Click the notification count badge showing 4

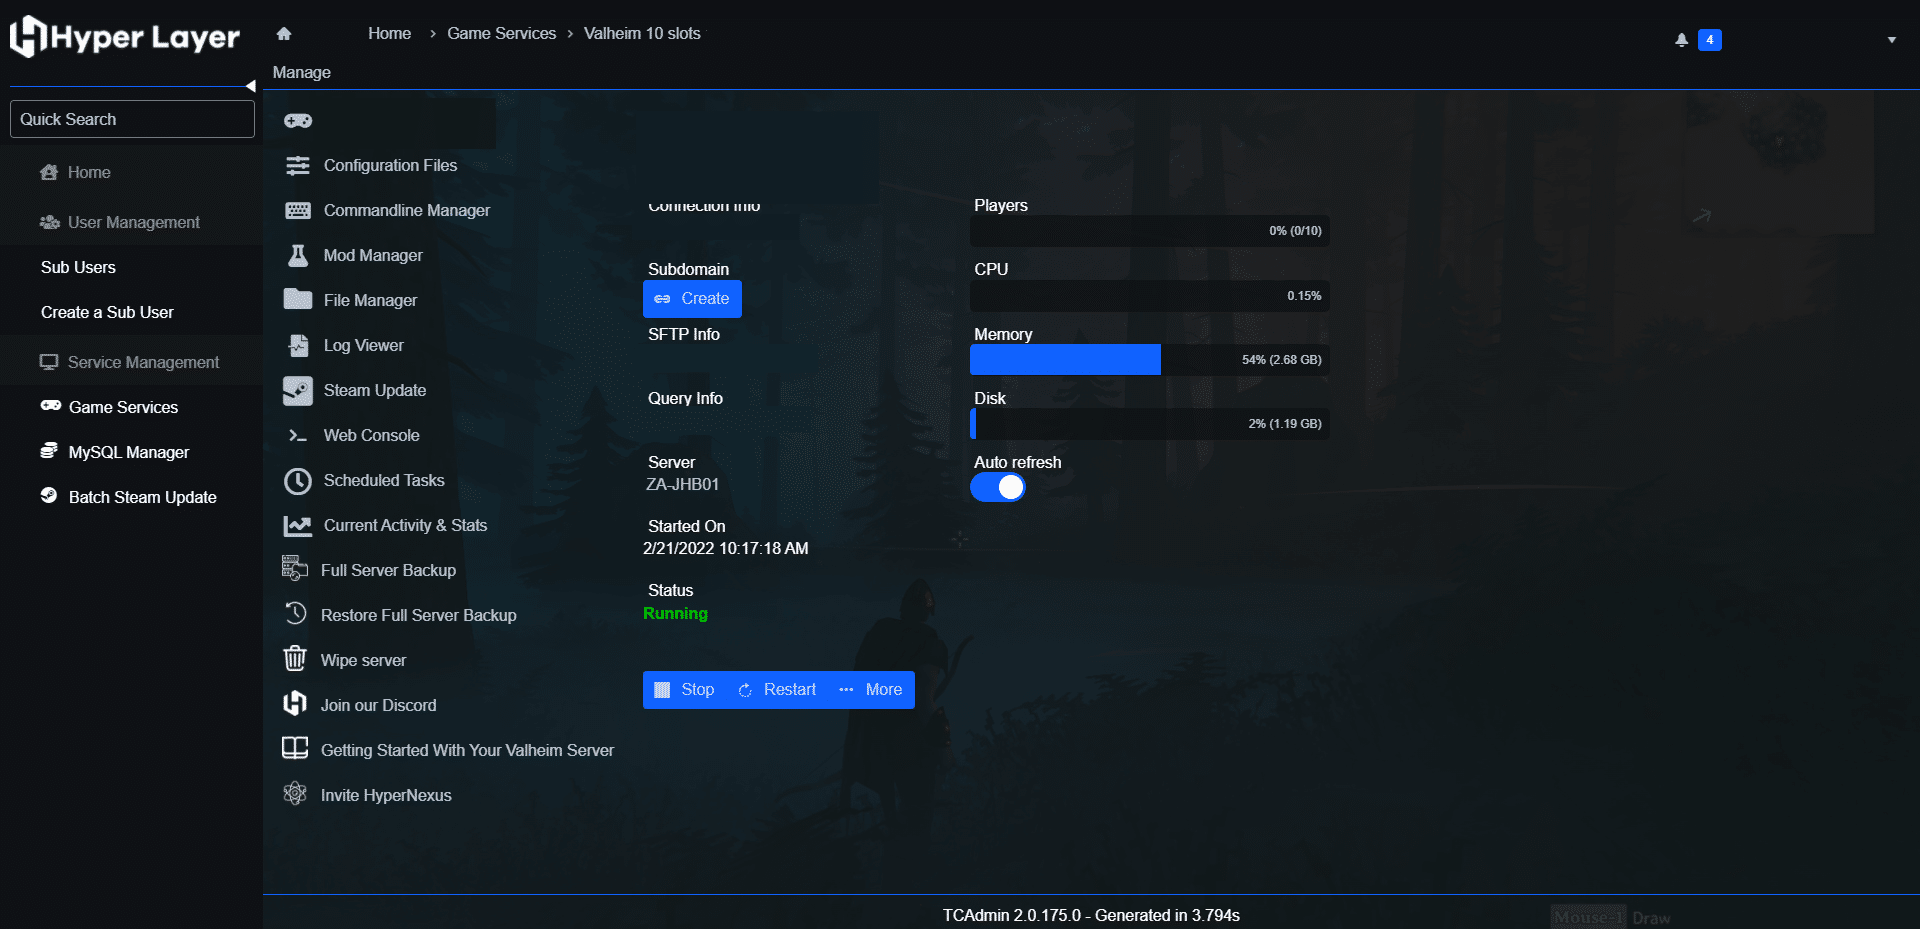(1710, 41)
